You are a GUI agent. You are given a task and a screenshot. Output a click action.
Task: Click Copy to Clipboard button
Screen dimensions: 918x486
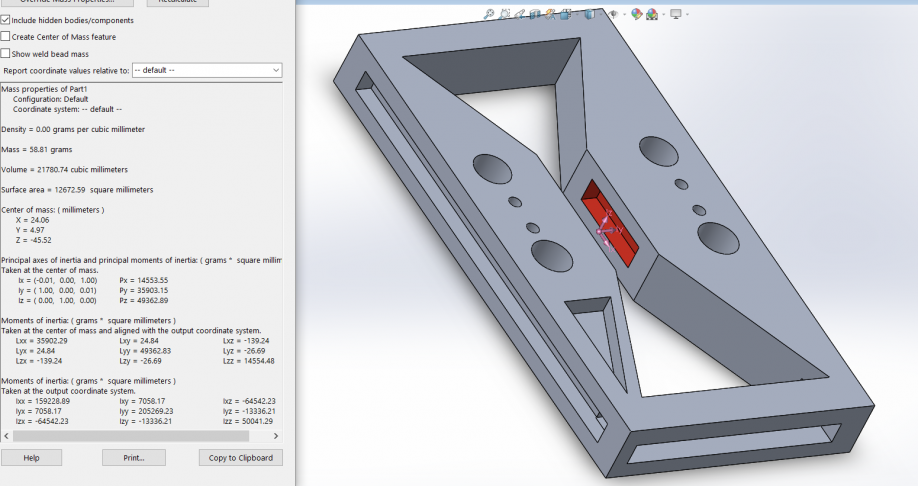(x=241, y=458)
